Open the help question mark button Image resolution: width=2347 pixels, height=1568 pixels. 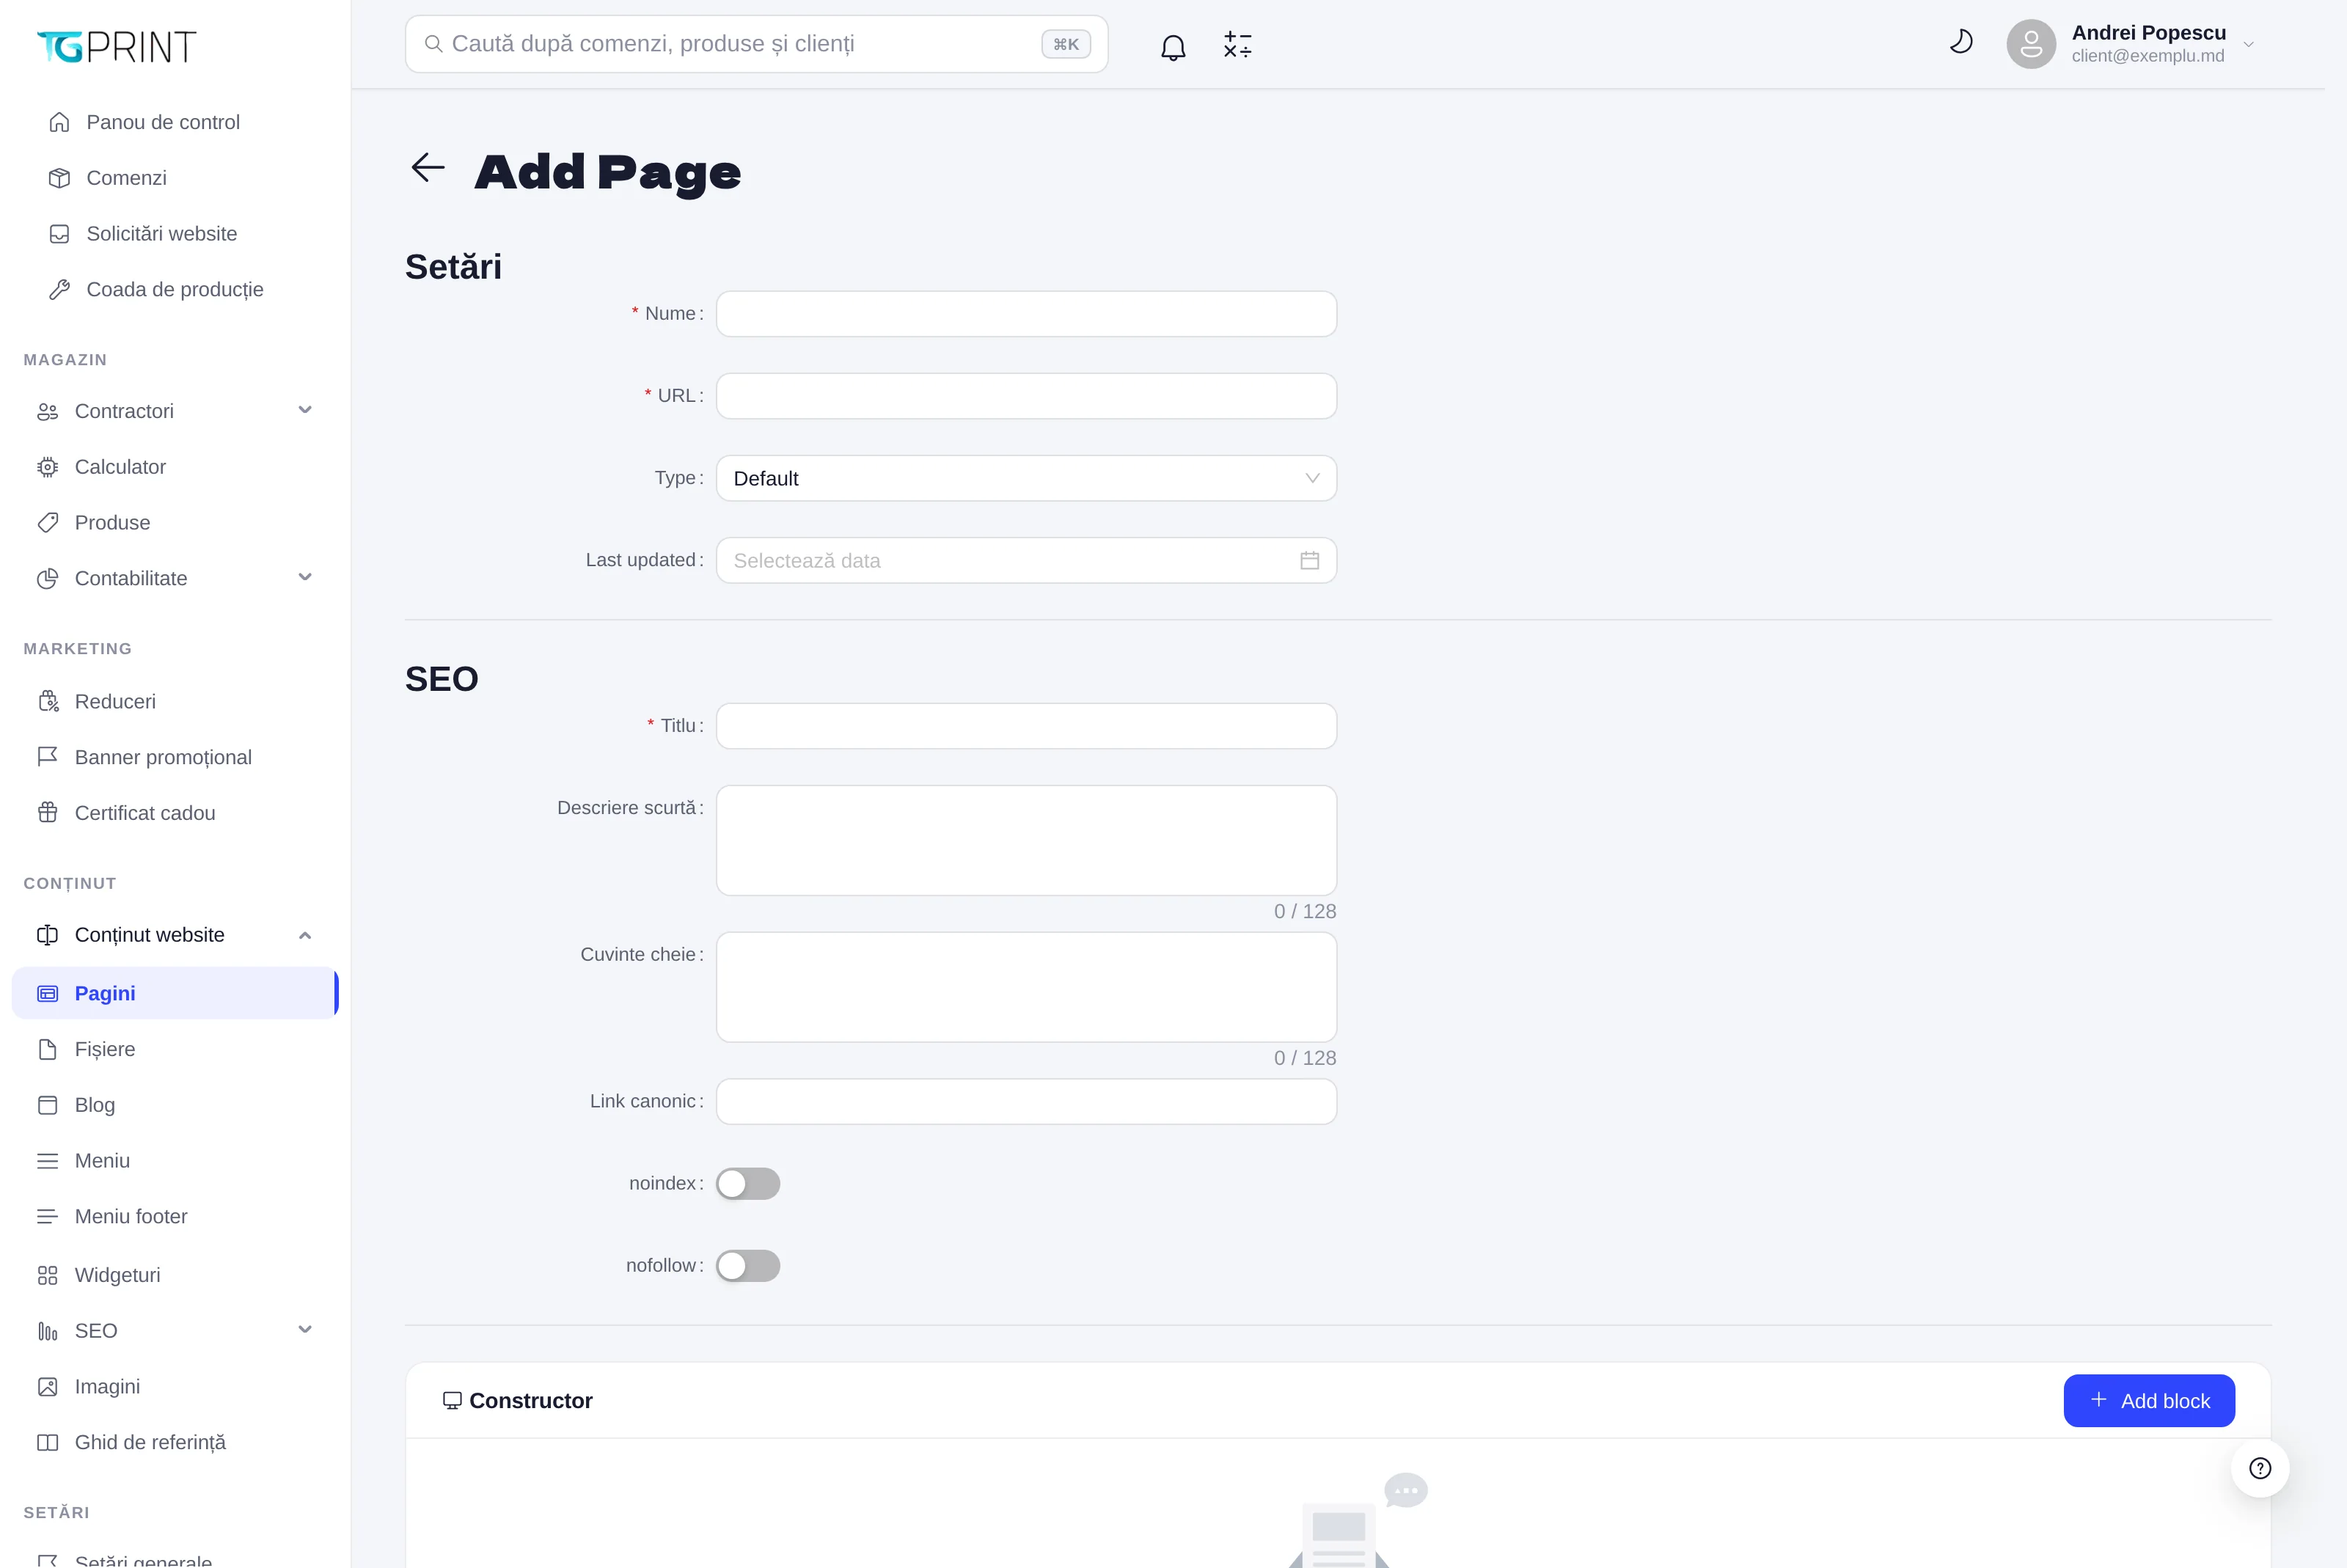coord(2260,1468)
